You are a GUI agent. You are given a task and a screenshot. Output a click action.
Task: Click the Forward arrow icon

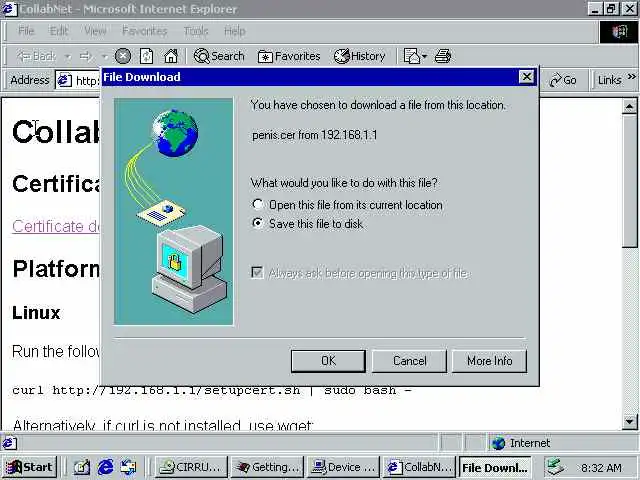(x=85, y=56)
